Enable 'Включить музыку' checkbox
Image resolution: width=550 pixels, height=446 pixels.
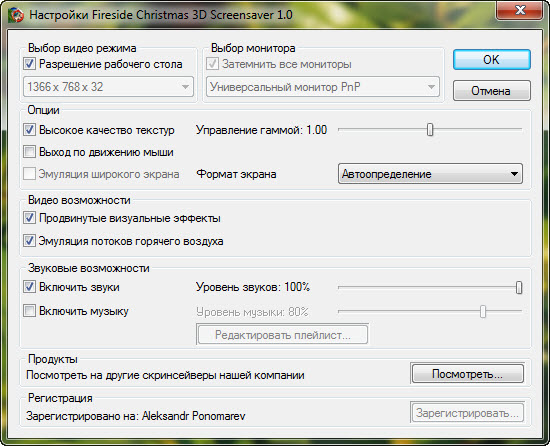(x=29, y=311)
